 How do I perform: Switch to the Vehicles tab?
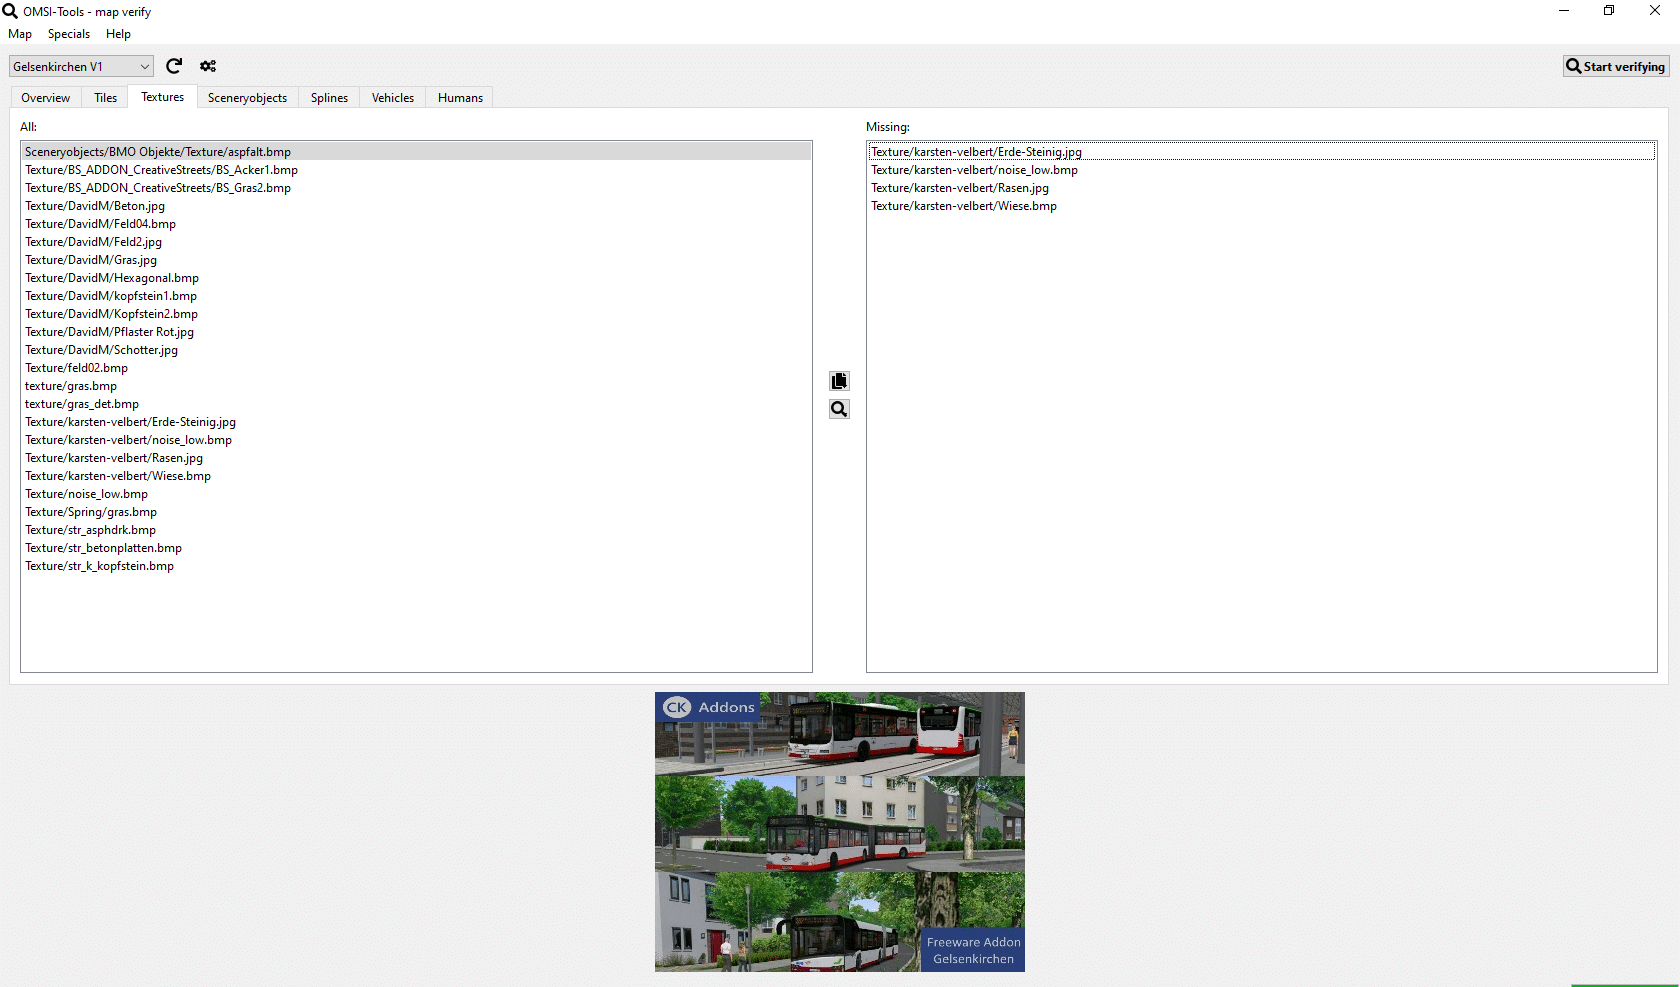pos(393,98)
